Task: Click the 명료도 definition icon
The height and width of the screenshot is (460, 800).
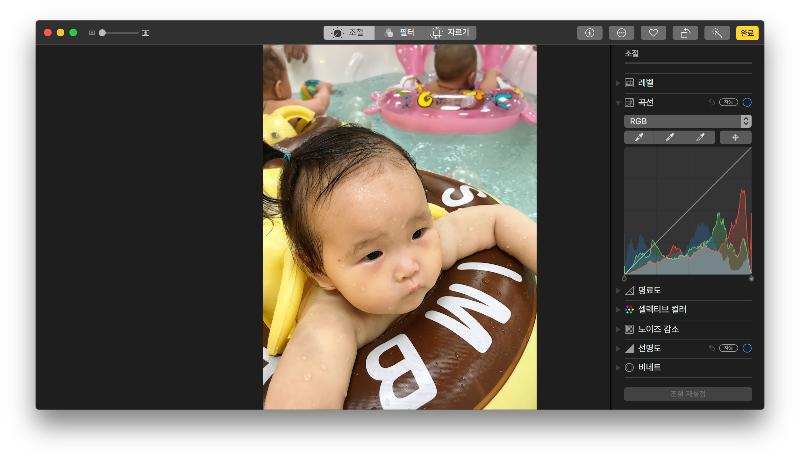Action: [x=630, y=290]
